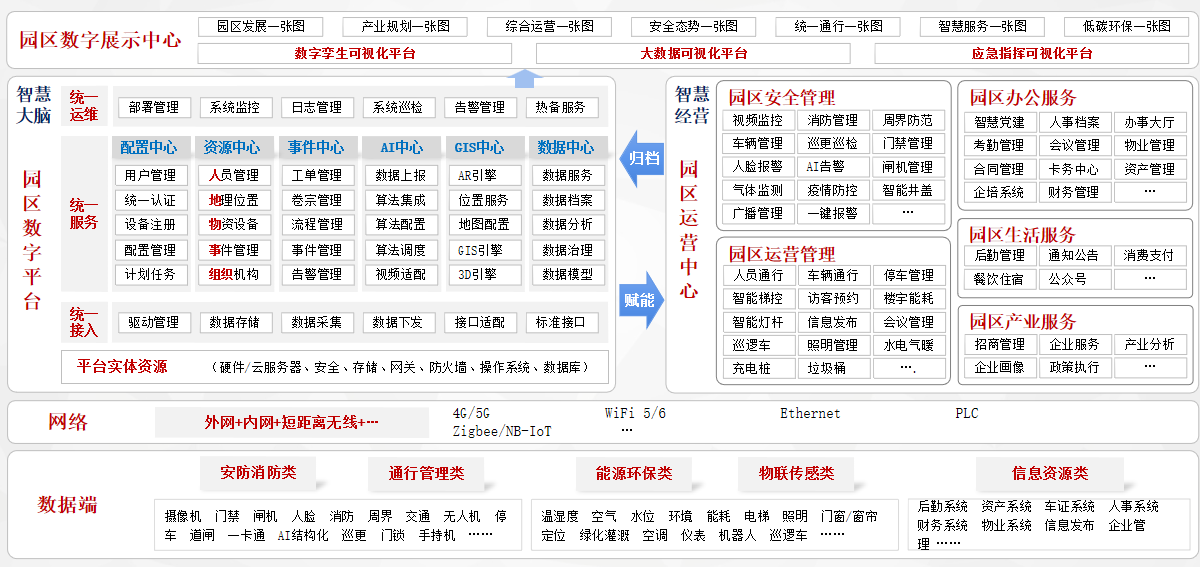Screen dimensions: 1200x567
Task: Open the 充电桩 item
Action: point(751,368)
